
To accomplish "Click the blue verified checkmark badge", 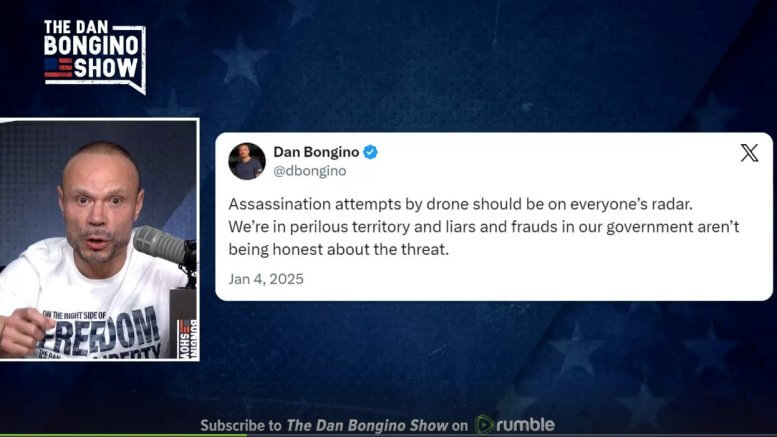I will 370,152.
